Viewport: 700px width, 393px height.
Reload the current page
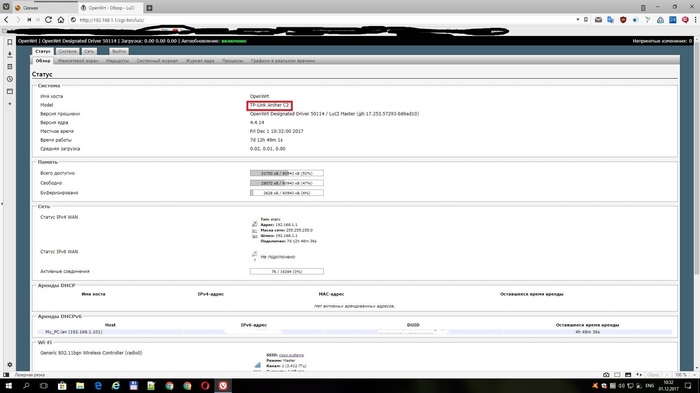(x=48, y=20)
